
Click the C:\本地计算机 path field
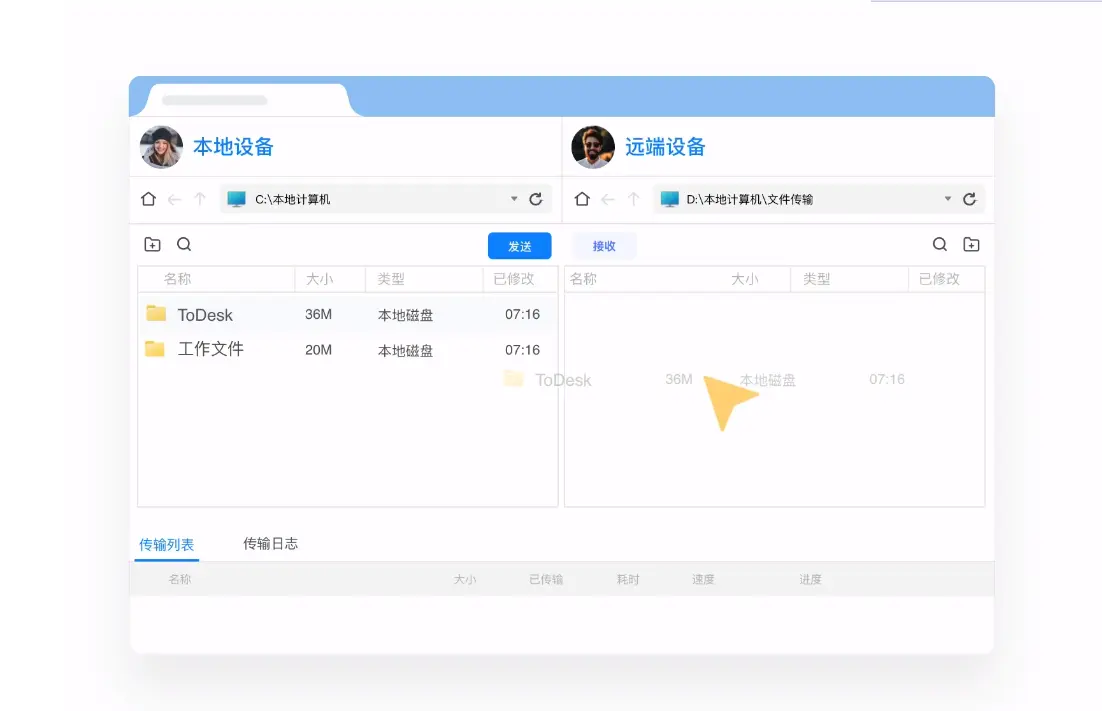click(385, 199)
